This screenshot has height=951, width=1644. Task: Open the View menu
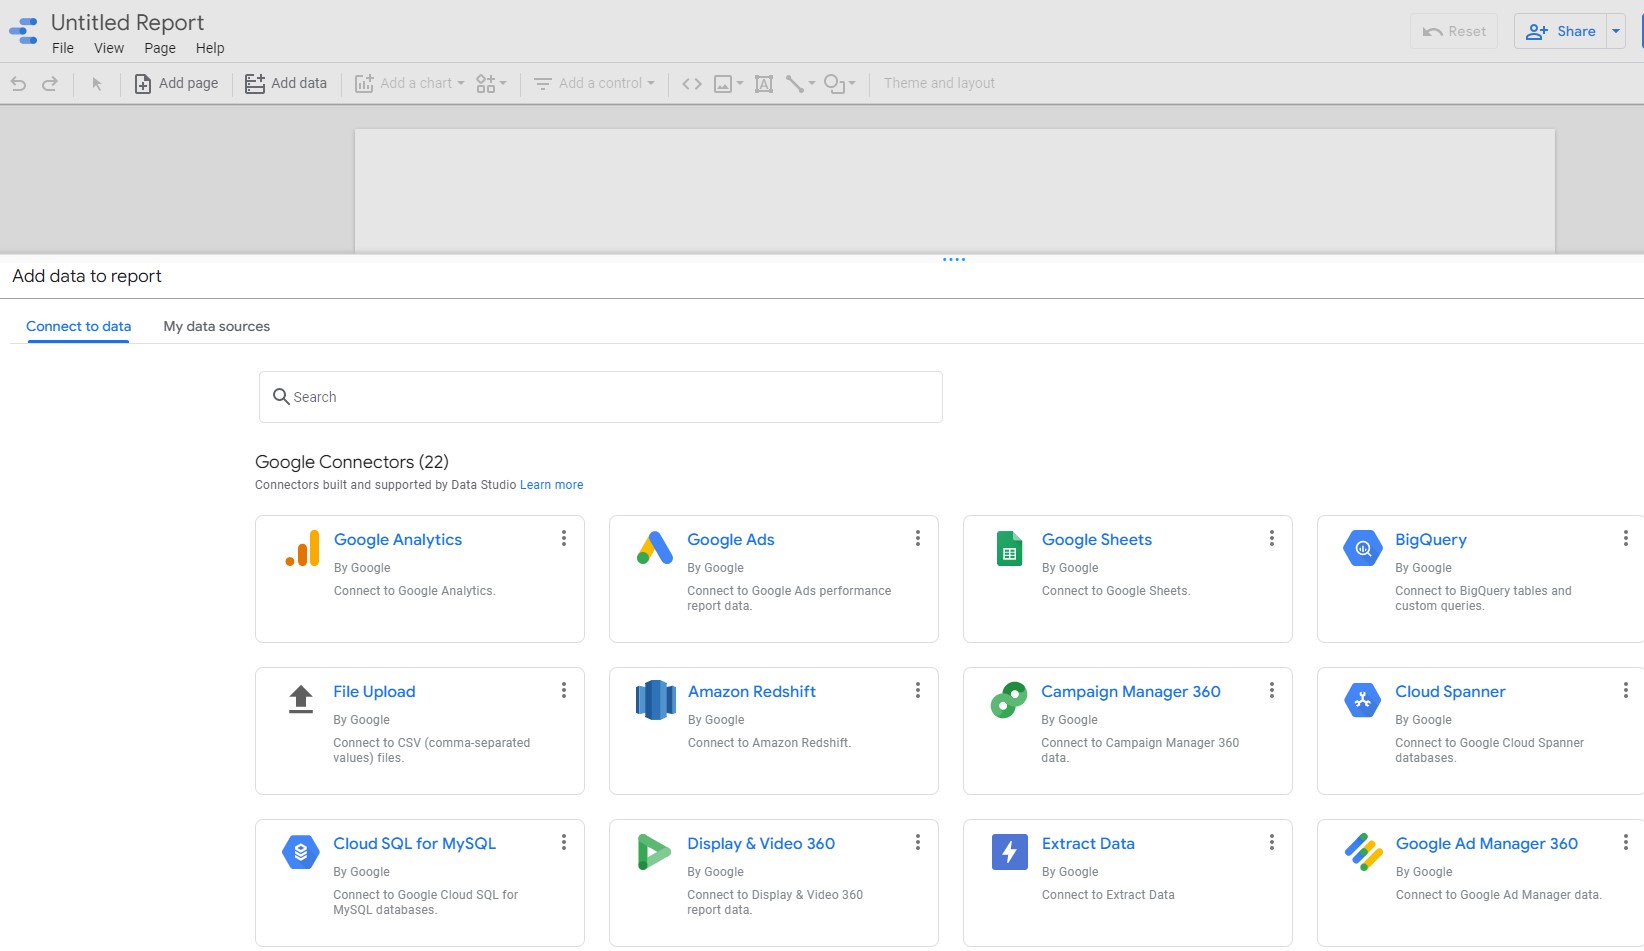pos(109,48)
